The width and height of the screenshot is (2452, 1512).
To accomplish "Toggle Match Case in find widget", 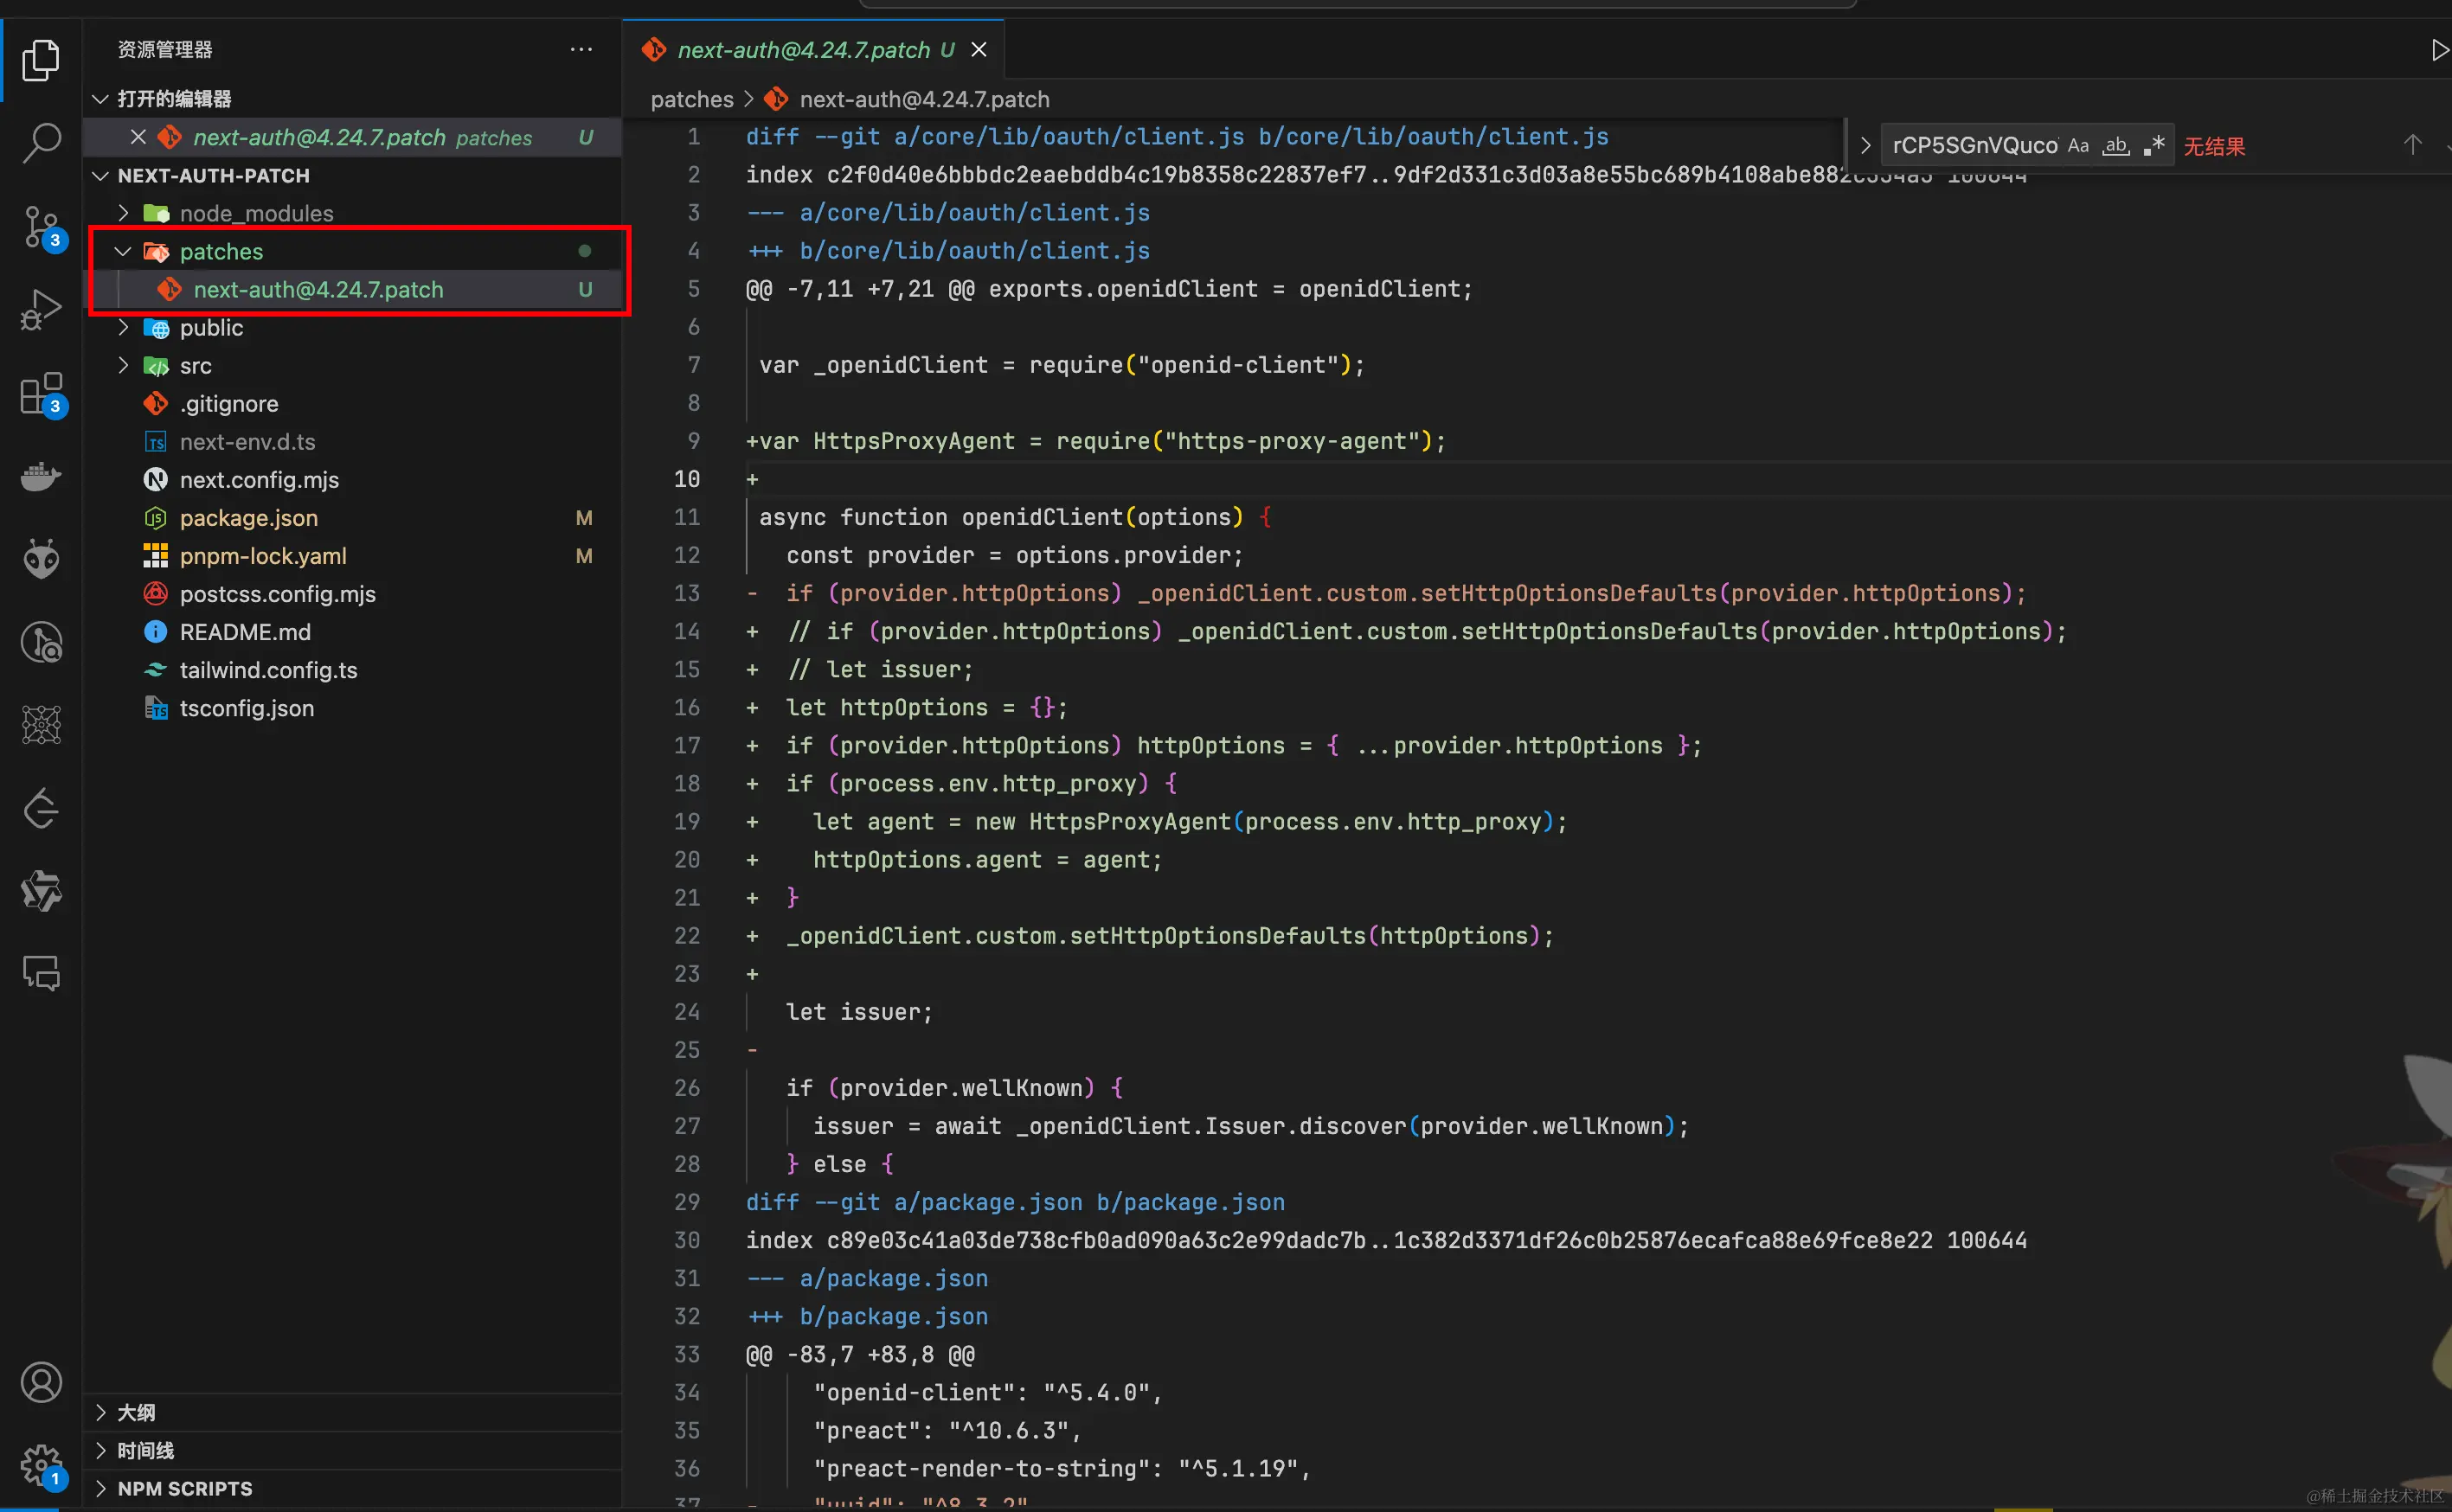I will (2078, 146).
